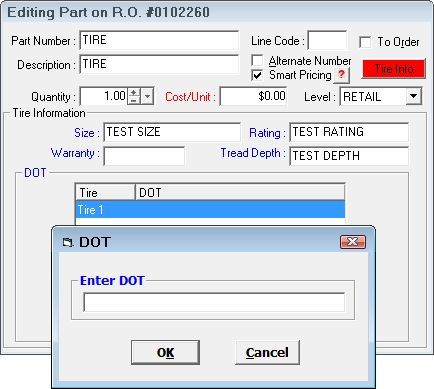Click the Tire column header
The height and width of the screenshot is (389, 434).
click(x=105, y=192)
